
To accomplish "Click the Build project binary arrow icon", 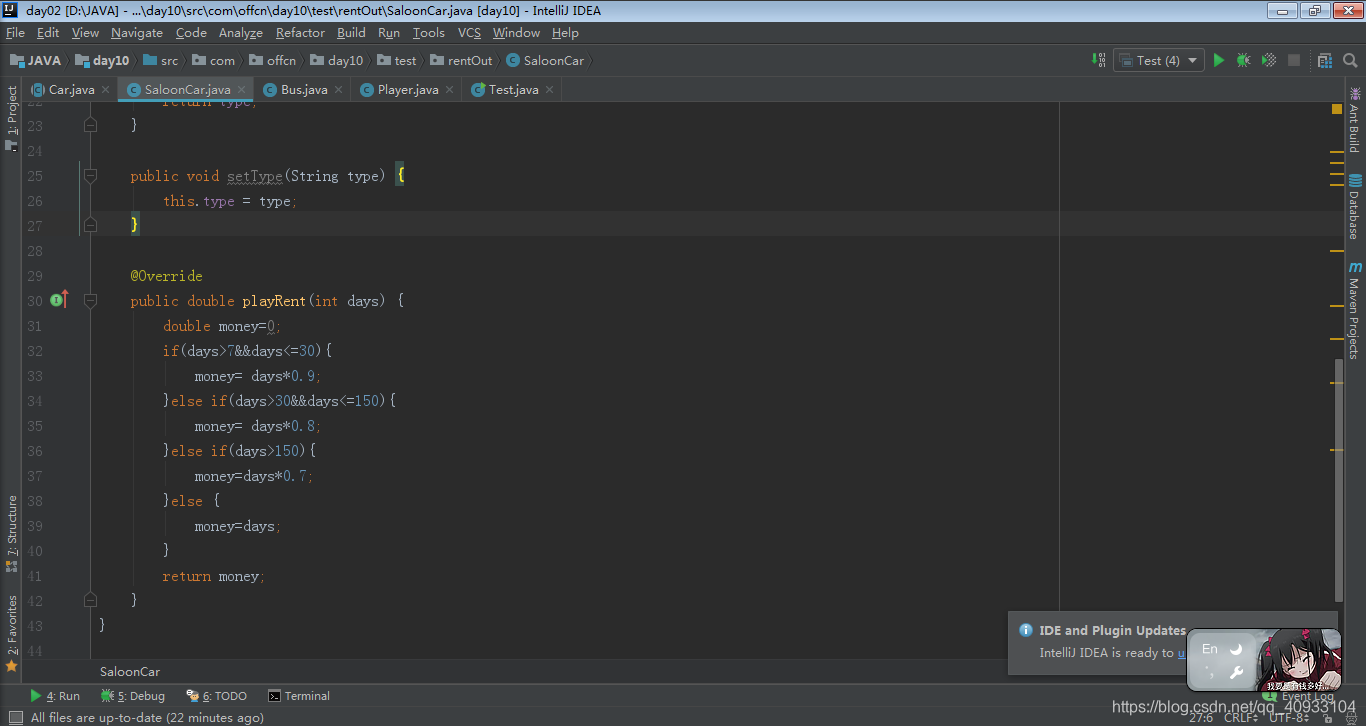I will [x=1098, y=60].
